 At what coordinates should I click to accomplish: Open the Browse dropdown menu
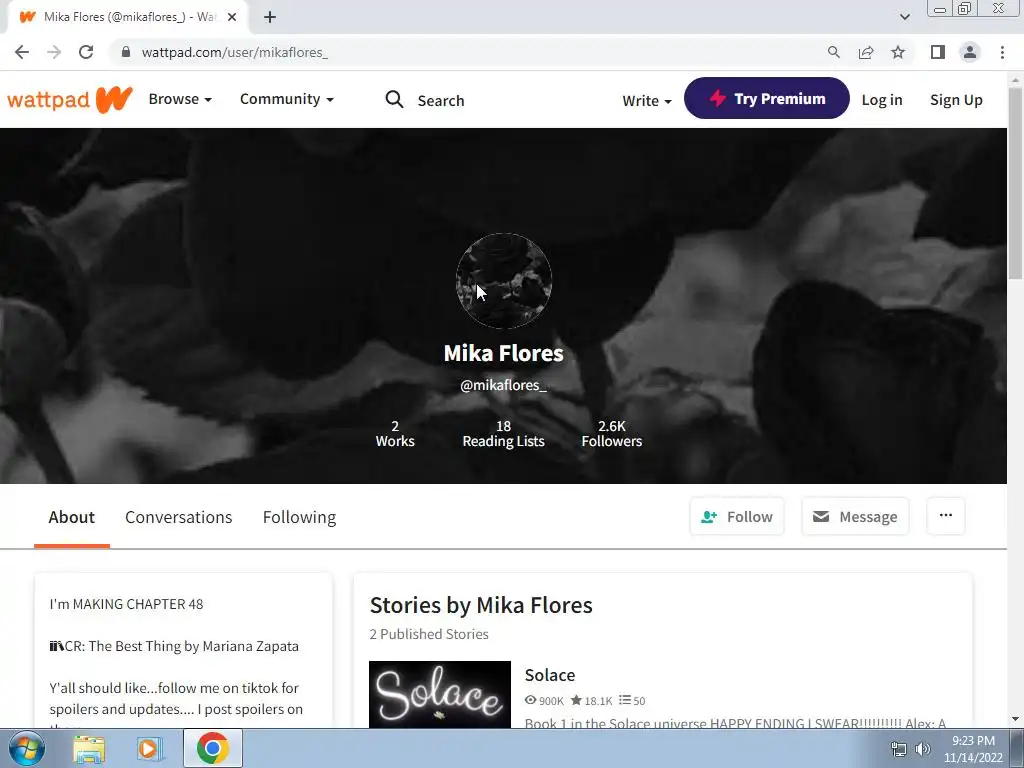[x=180, y=99]
